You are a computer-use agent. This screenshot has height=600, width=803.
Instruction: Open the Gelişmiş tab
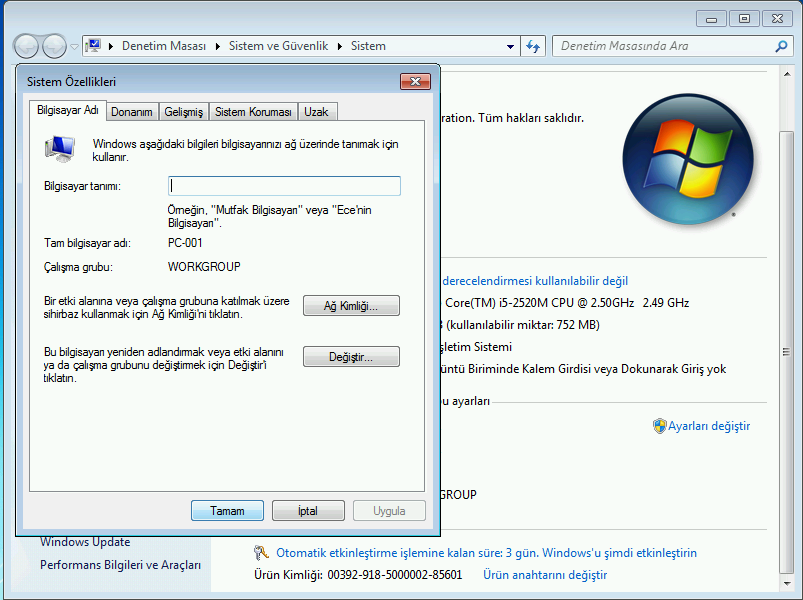[x=183, y=112]
